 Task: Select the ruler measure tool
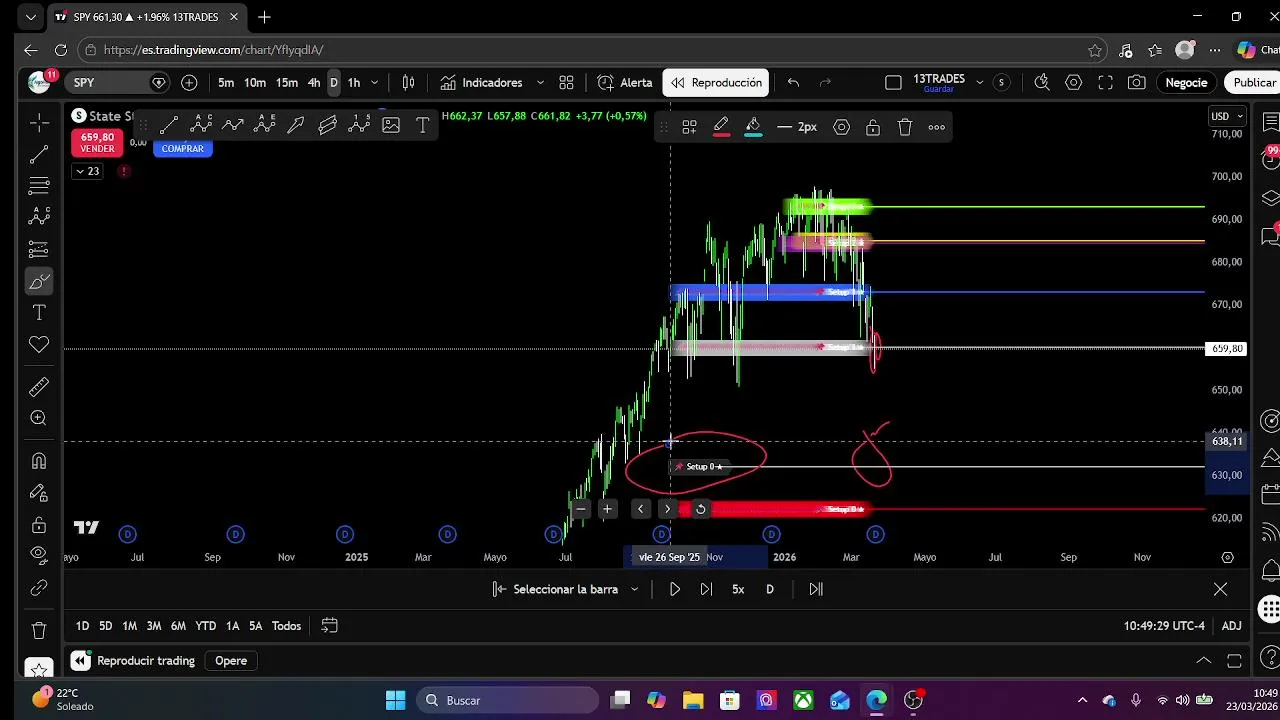pyautogui.click(x=39, y=387)
